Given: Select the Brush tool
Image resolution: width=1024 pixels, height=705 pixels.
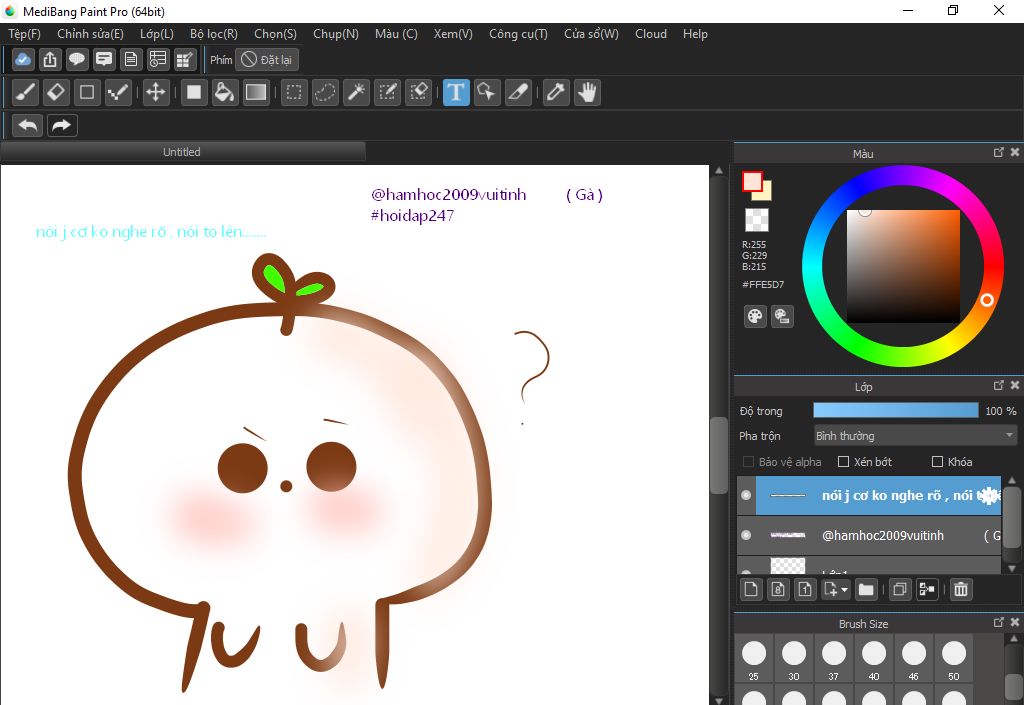Looking at the screenshot, I should point(25,92).
